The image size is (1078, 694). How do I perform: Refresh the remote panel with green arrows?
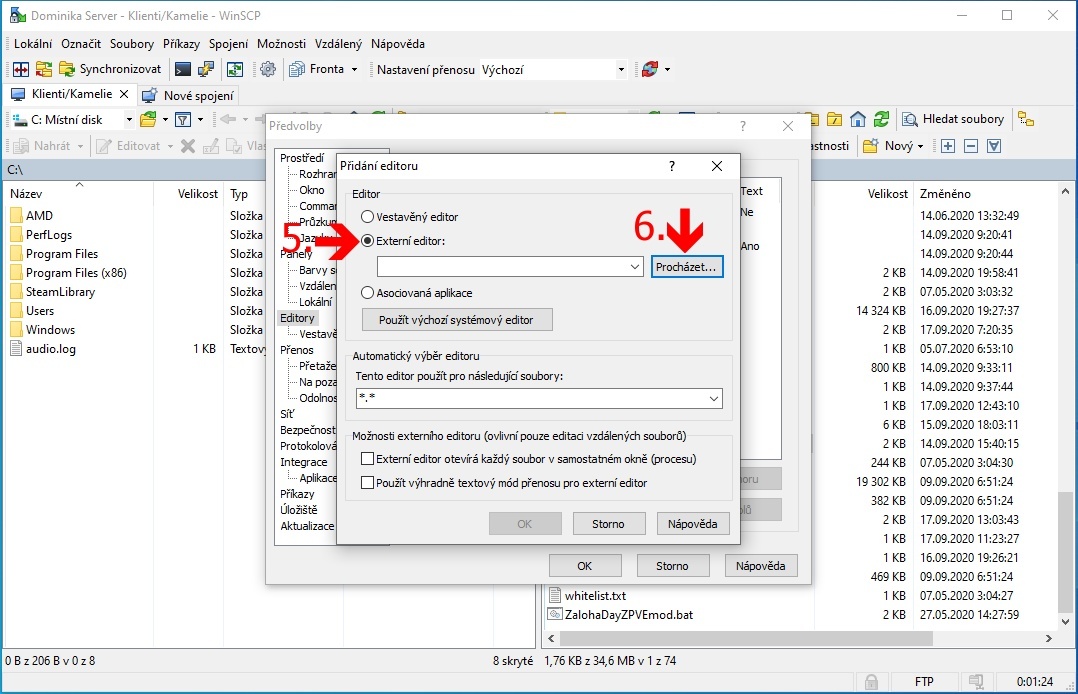pos(881,119)
